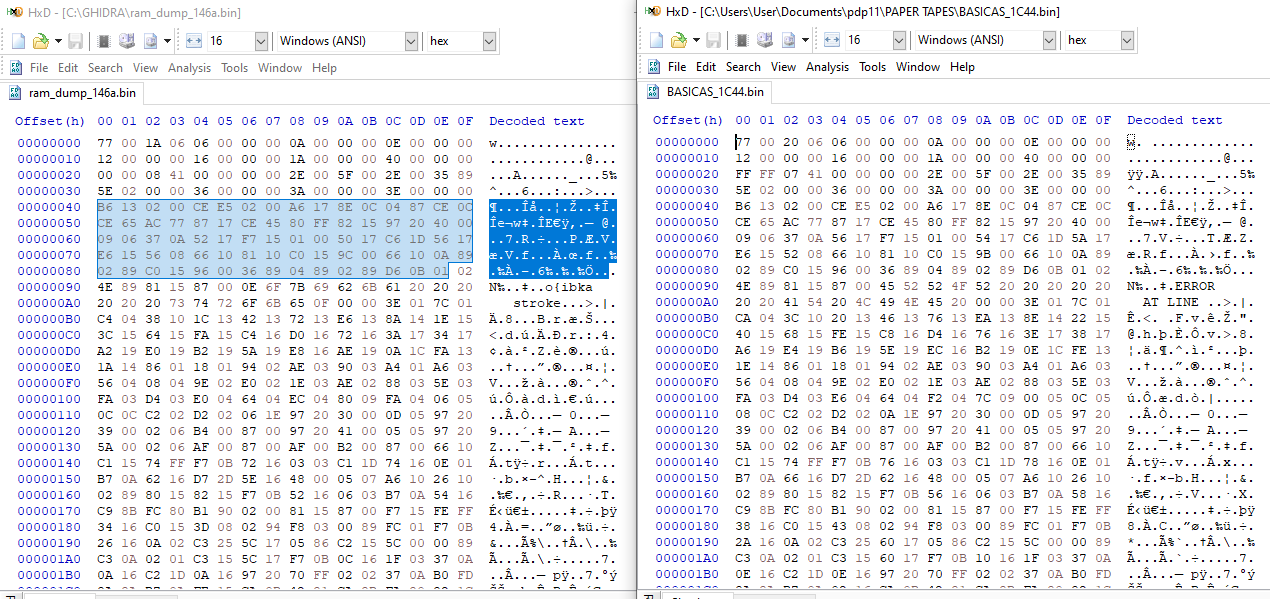Click the Save floppy icon in BASICAS_1C44 window
Viewport: 1270px width, 599px height.
(x=714, y=40)
